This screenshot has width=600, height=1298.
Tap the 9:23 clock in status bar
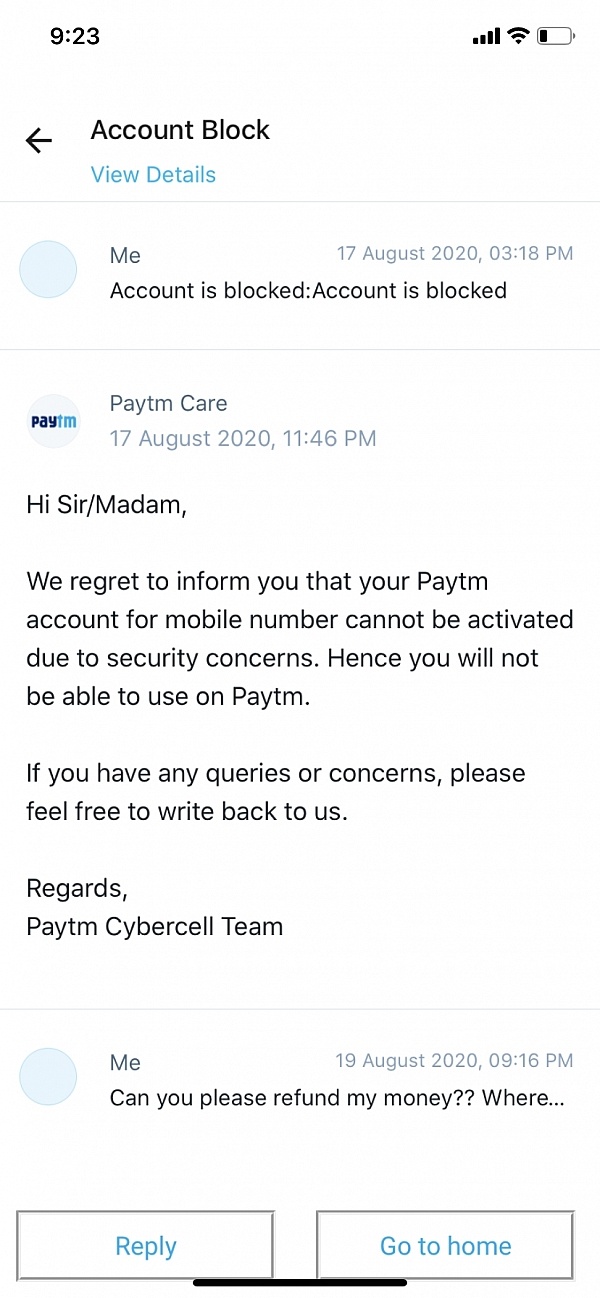pos(75,36)
